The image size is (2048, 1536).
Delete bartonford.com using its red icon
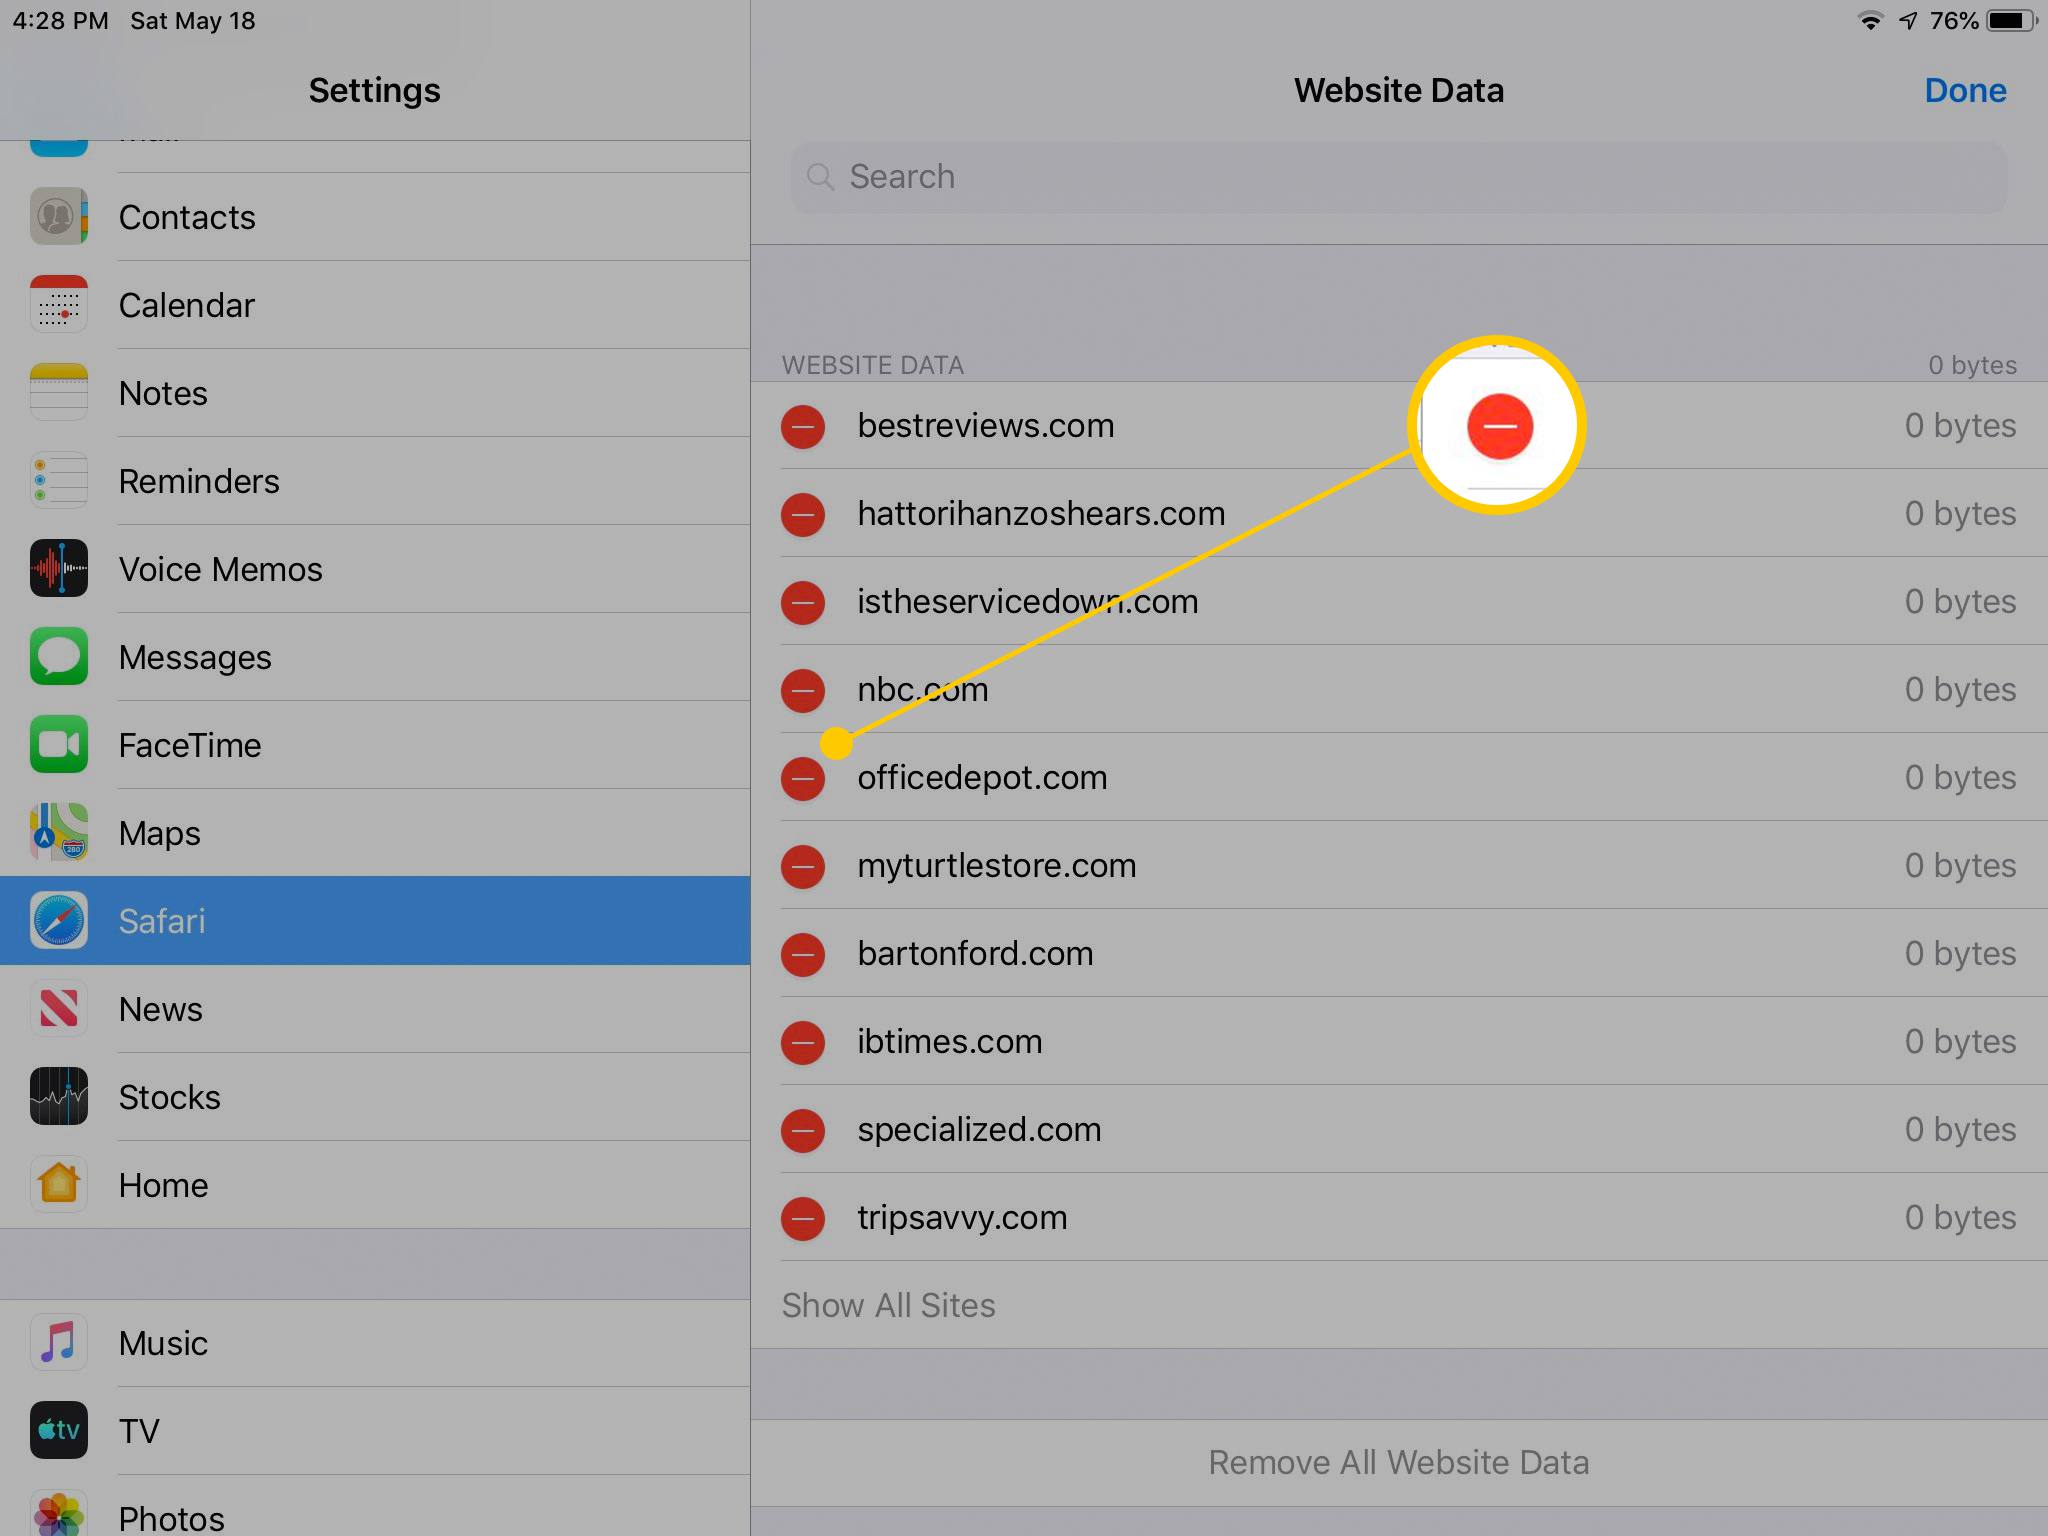[x=803, y=955]
